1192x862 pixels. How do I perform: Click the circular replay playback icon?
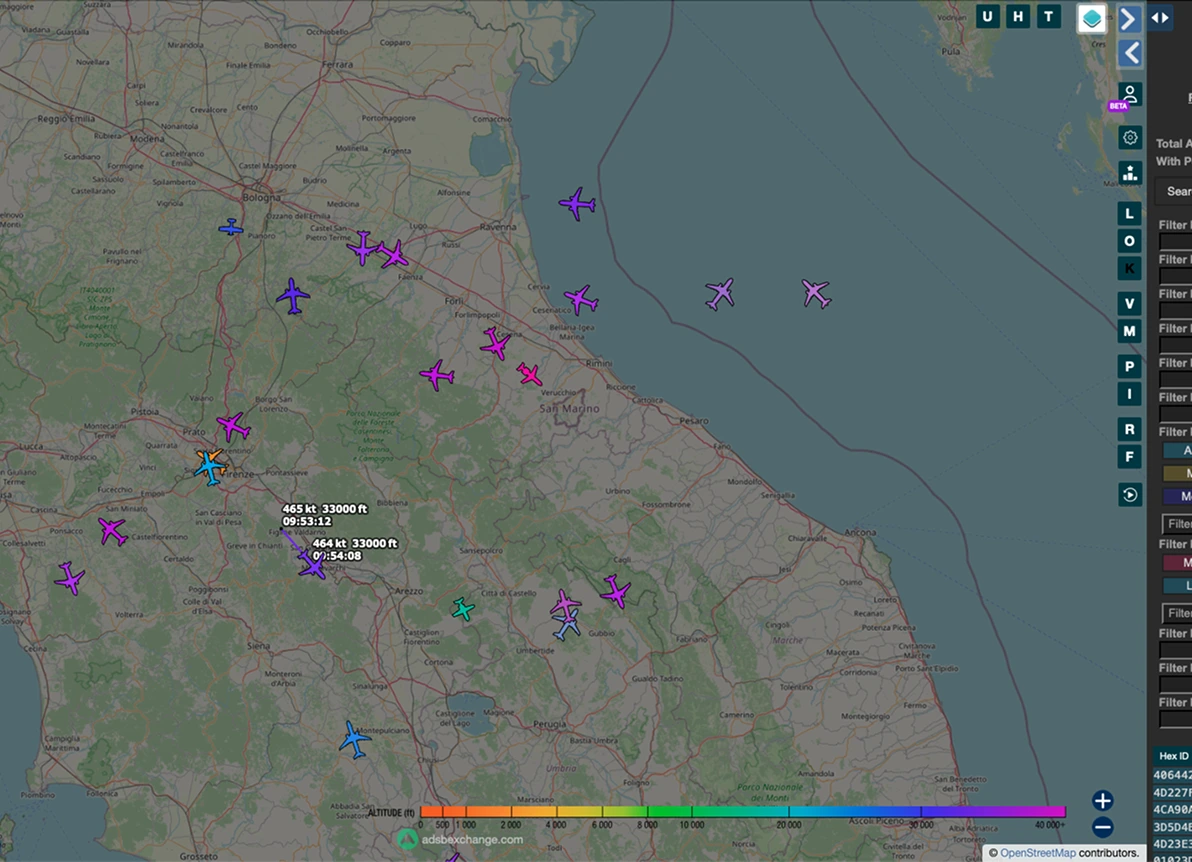point(1129,494)
